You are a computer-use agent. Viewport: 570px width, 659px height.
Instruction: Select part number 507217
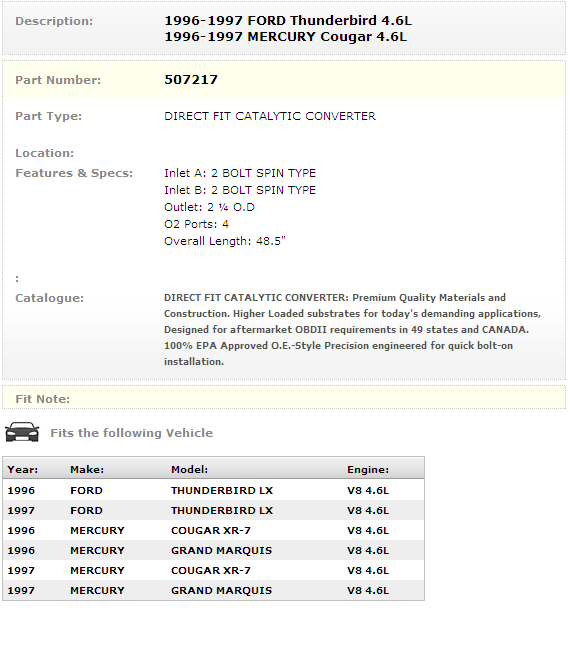(191, 80)
